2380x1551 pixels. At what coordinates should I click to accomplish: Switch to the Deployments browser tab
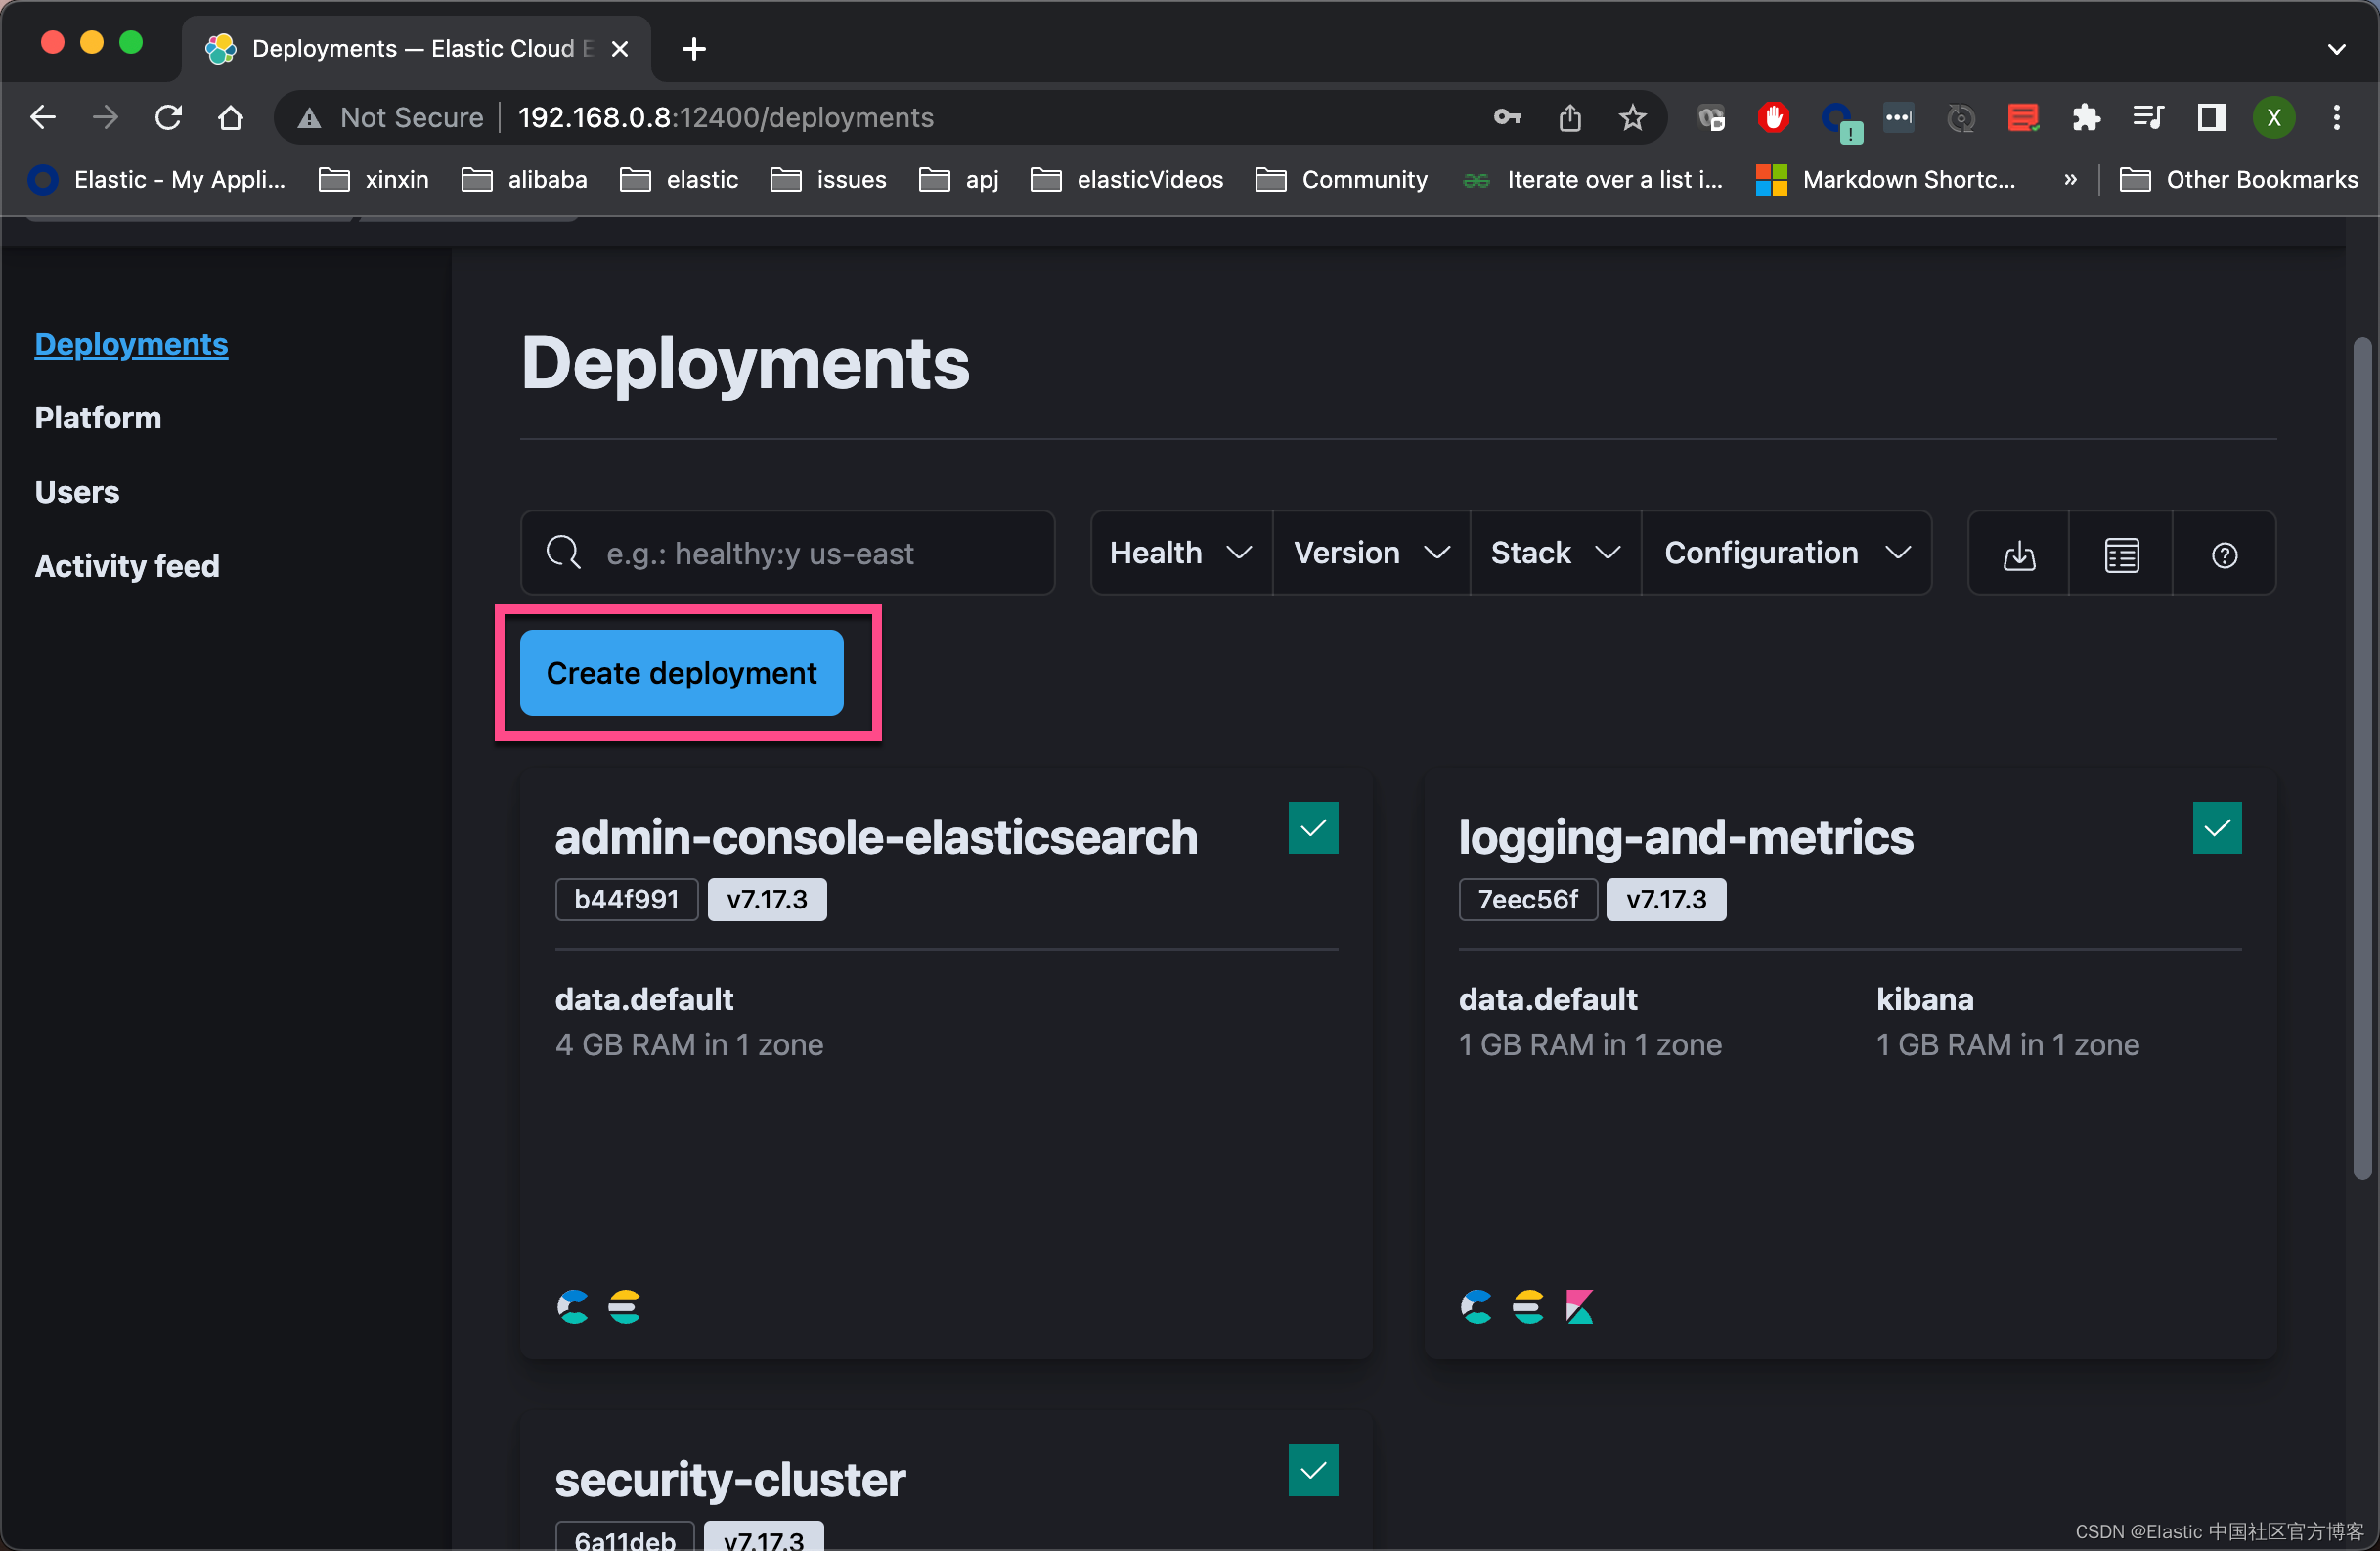coord(400,48)
